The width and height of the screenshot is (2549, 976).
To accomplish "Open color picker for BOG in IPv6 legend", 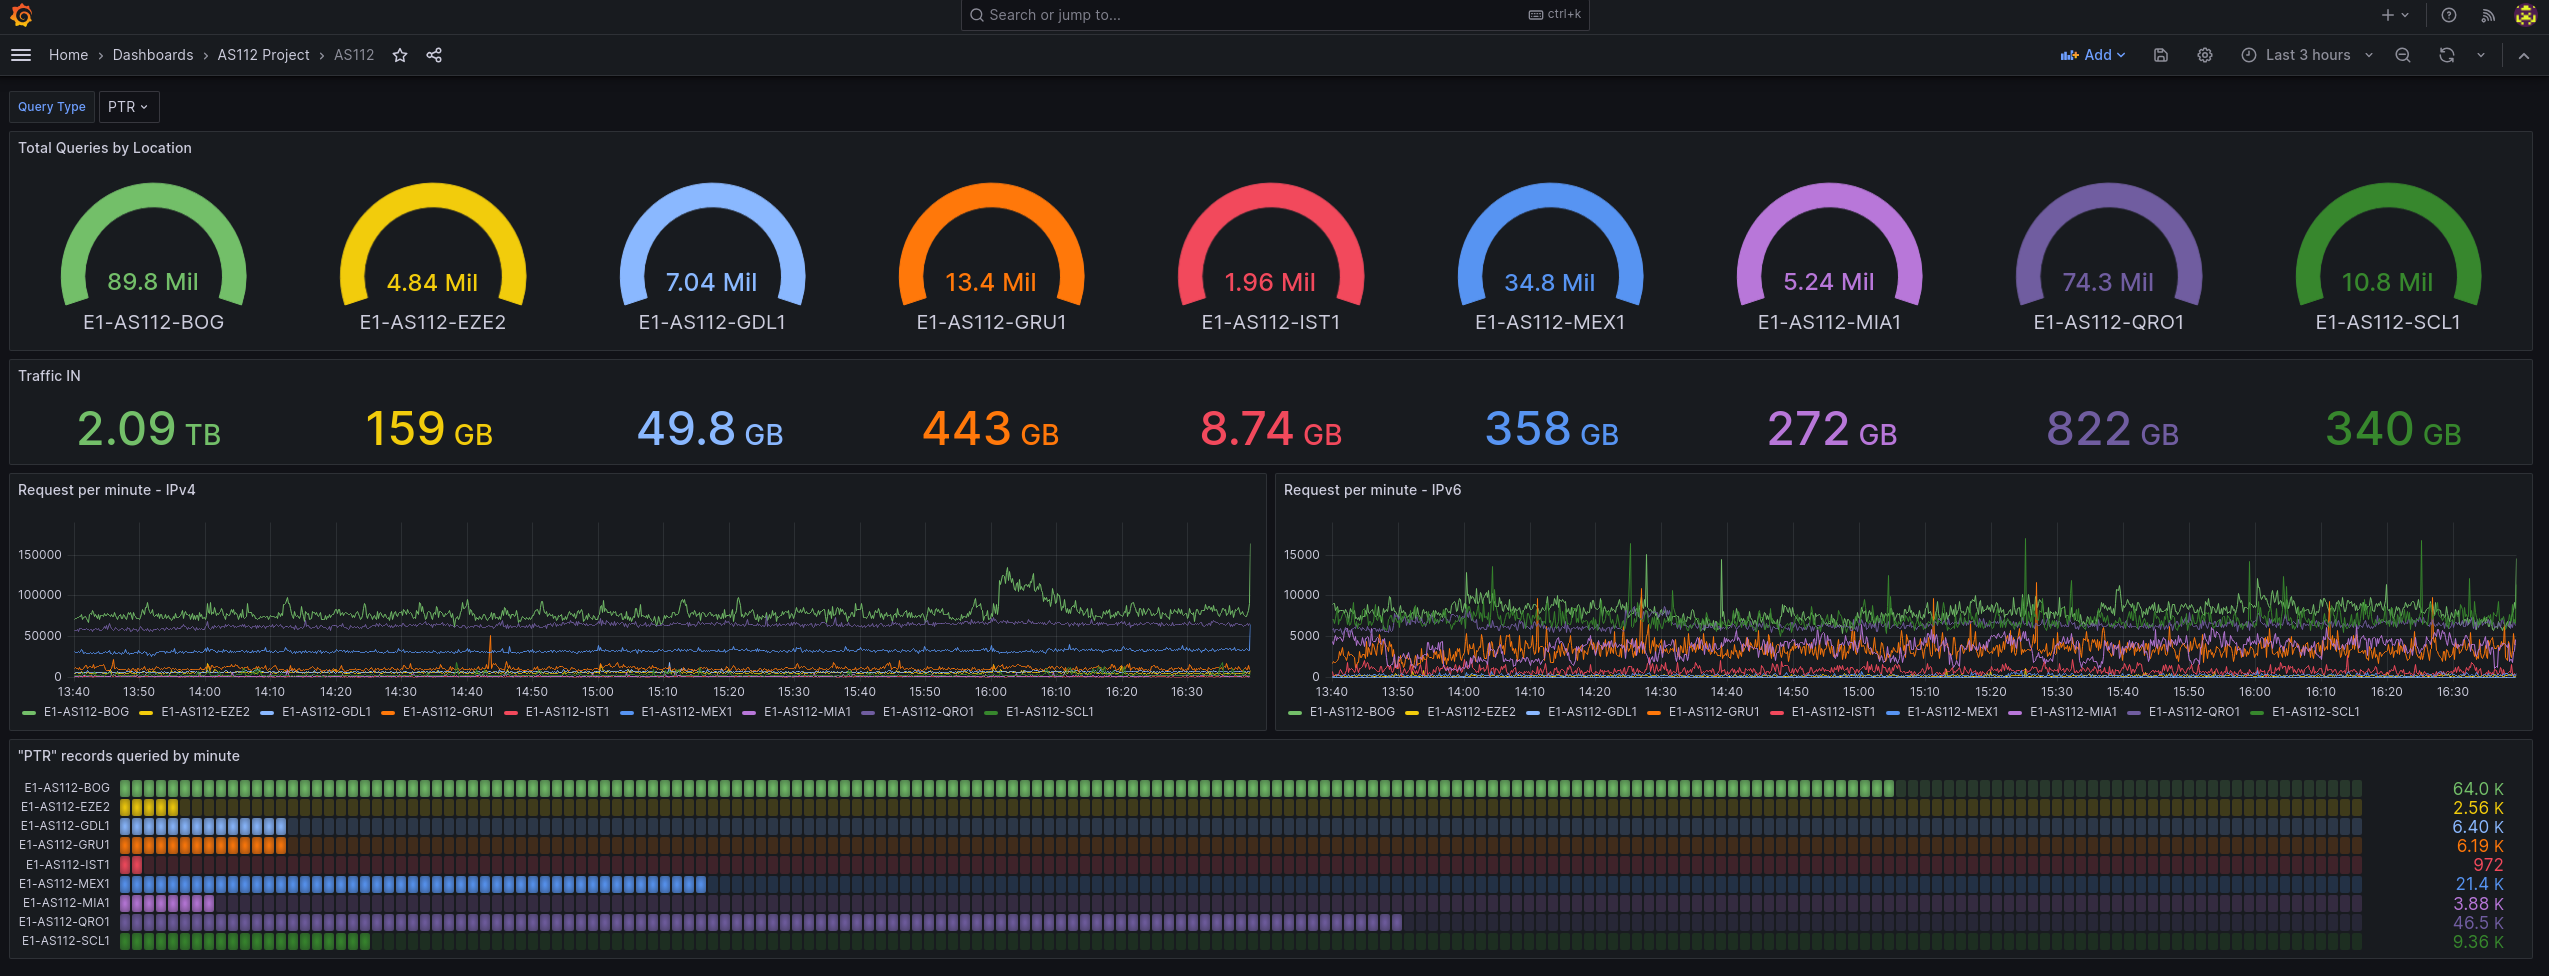I will pyautogui.click(x=1295, y=713).
